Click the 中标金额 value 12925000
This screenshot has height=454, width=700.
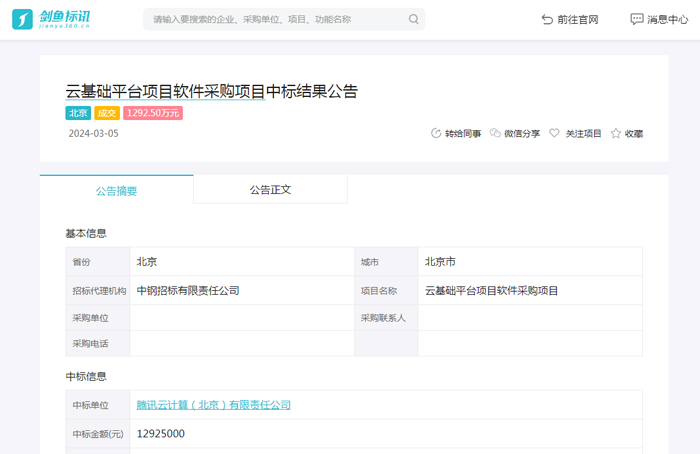pyautogui.click(x=161, y=433)
